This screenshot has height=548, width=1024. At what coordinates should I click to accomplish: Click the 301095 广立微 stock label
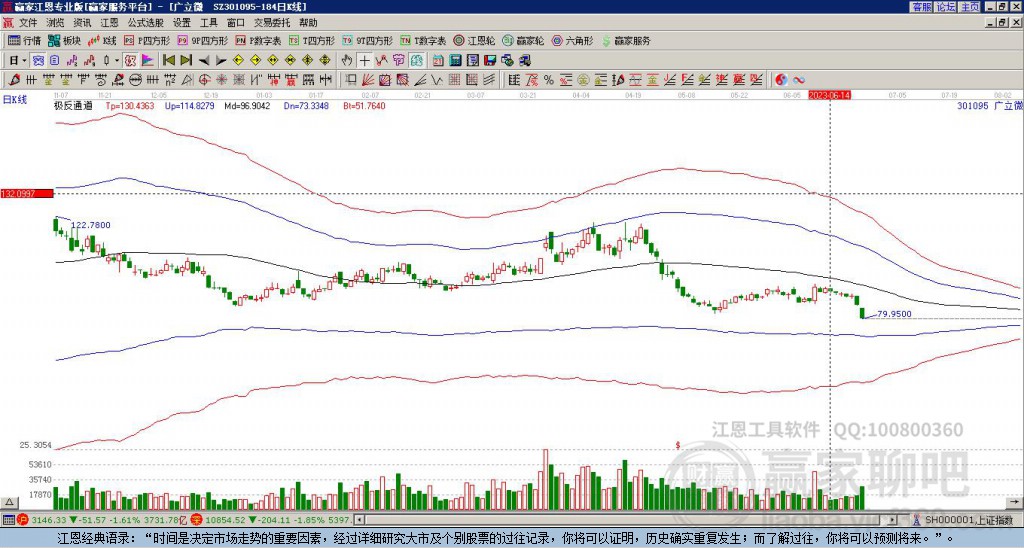[990, 106]
